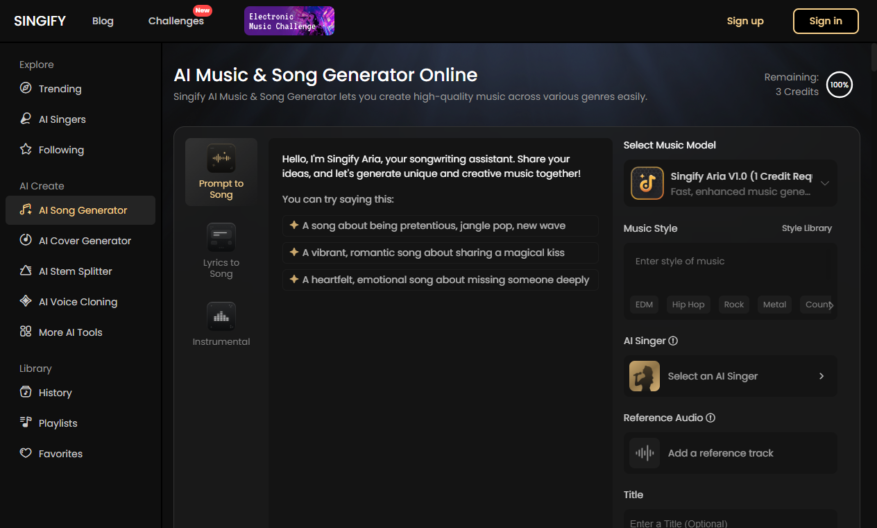Choose the 'being pretentious, jangle pop' suggestion
This screenshot has width=877, height=528.
(440, 226)
